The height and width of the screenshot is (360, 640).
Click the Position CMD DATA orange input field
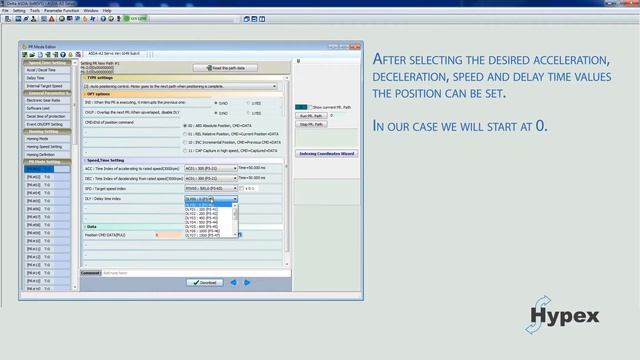169,235
